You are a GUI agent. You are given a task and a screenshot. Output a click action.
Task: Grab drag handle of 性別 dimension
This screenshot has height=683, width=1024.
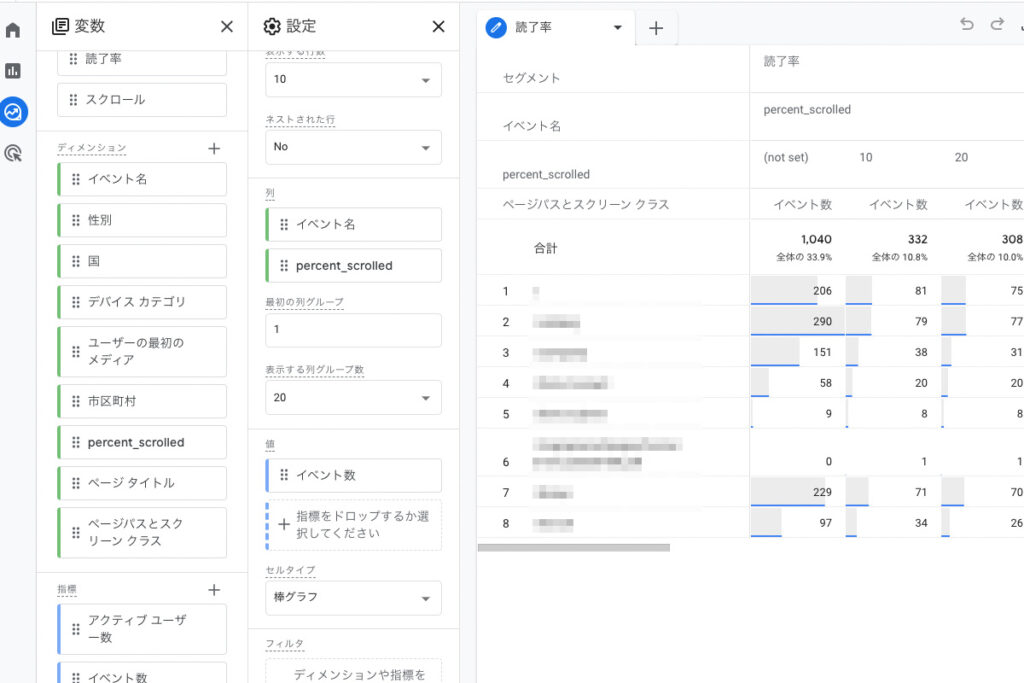76,220
